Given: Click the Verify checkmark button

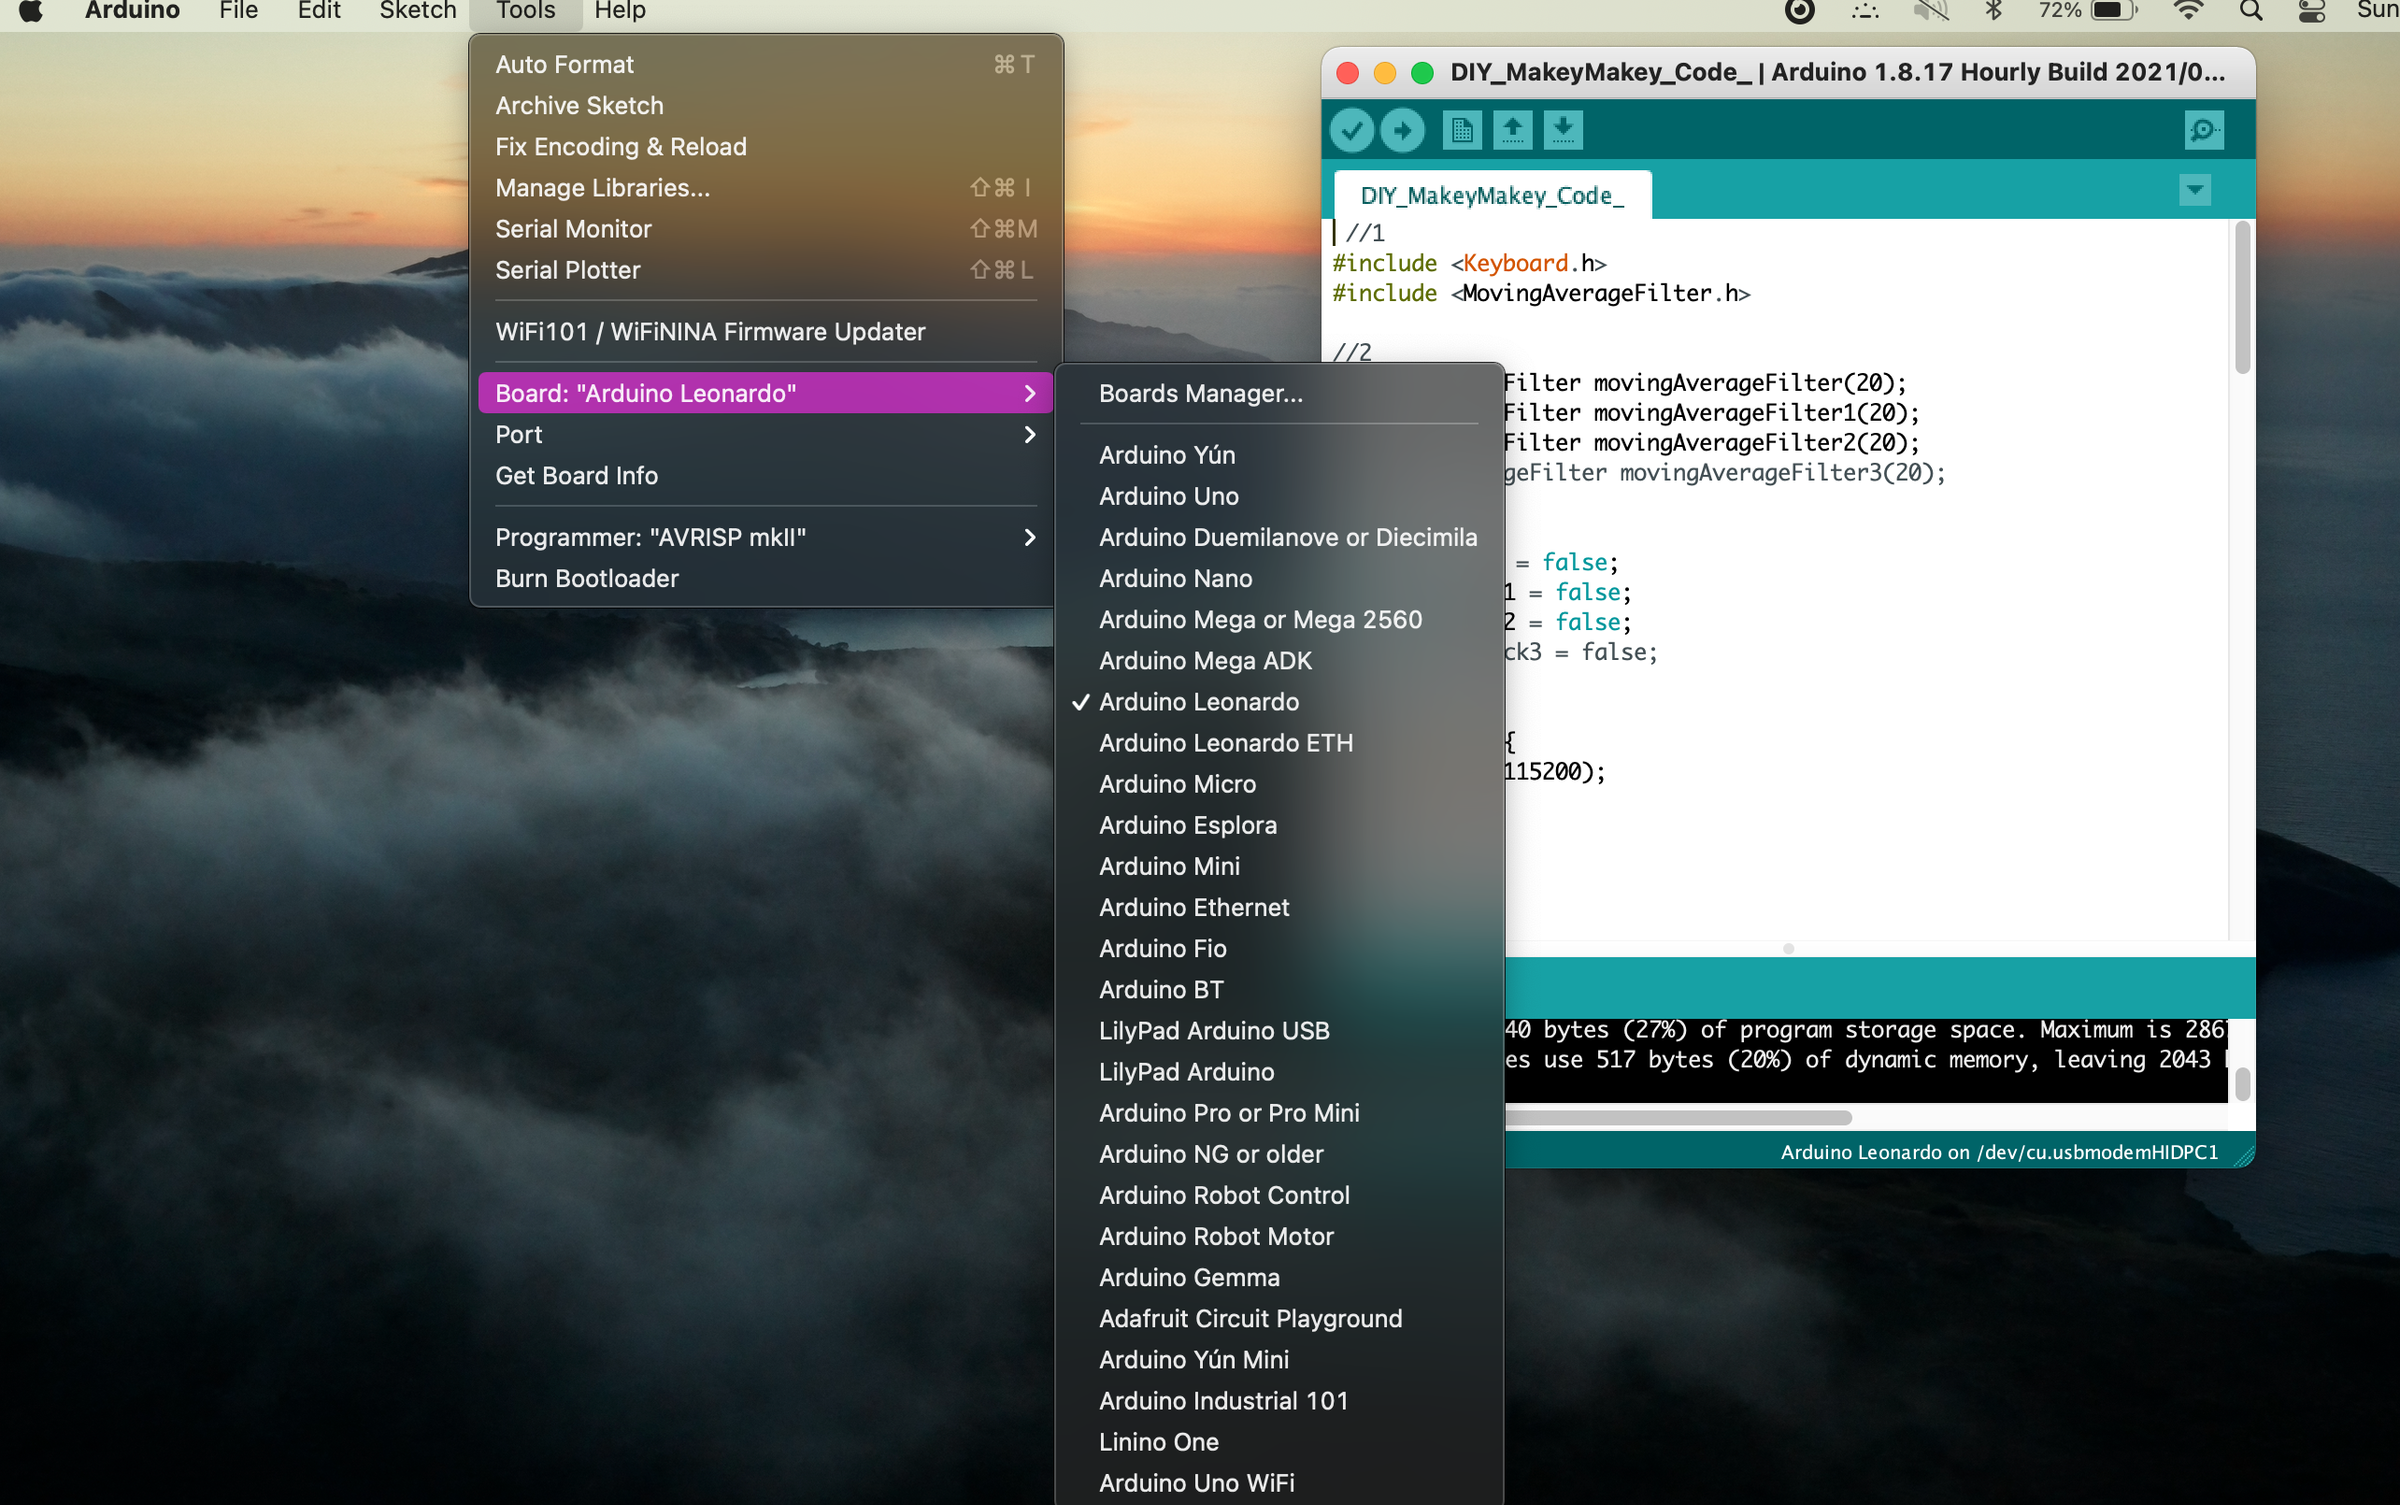Looking at the screenshot, I should [1352, 130].
